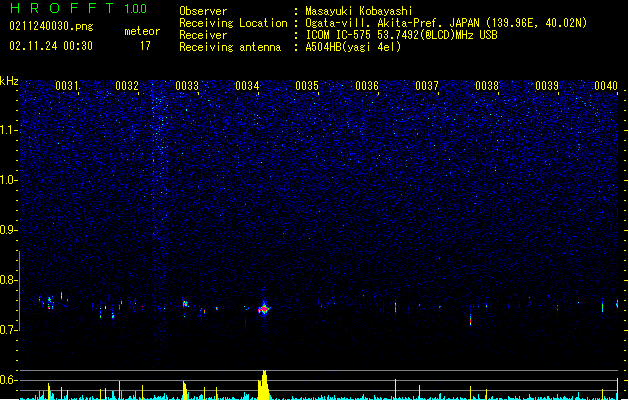This screenshot has width=629, height=400.
Task: Click the 0037 time marker
Action: pos(427,86)
